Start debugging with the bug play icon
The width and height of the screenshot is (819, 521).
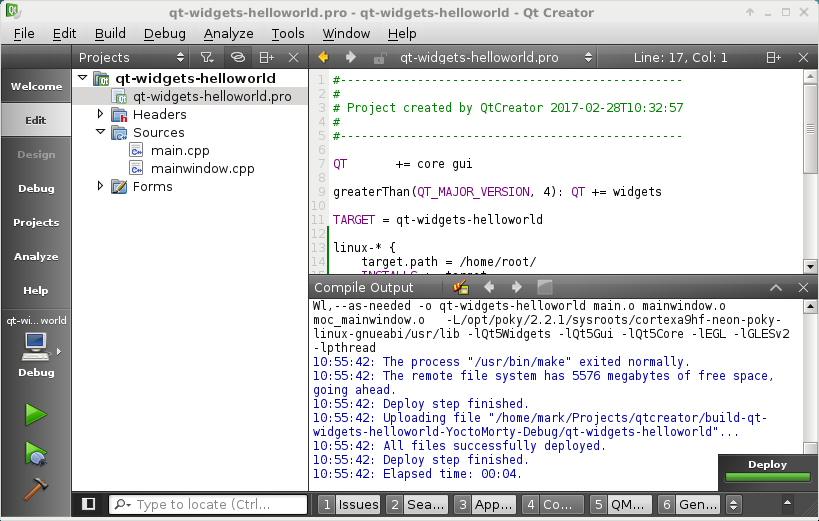pyautogui.click(x=36, y=453)
